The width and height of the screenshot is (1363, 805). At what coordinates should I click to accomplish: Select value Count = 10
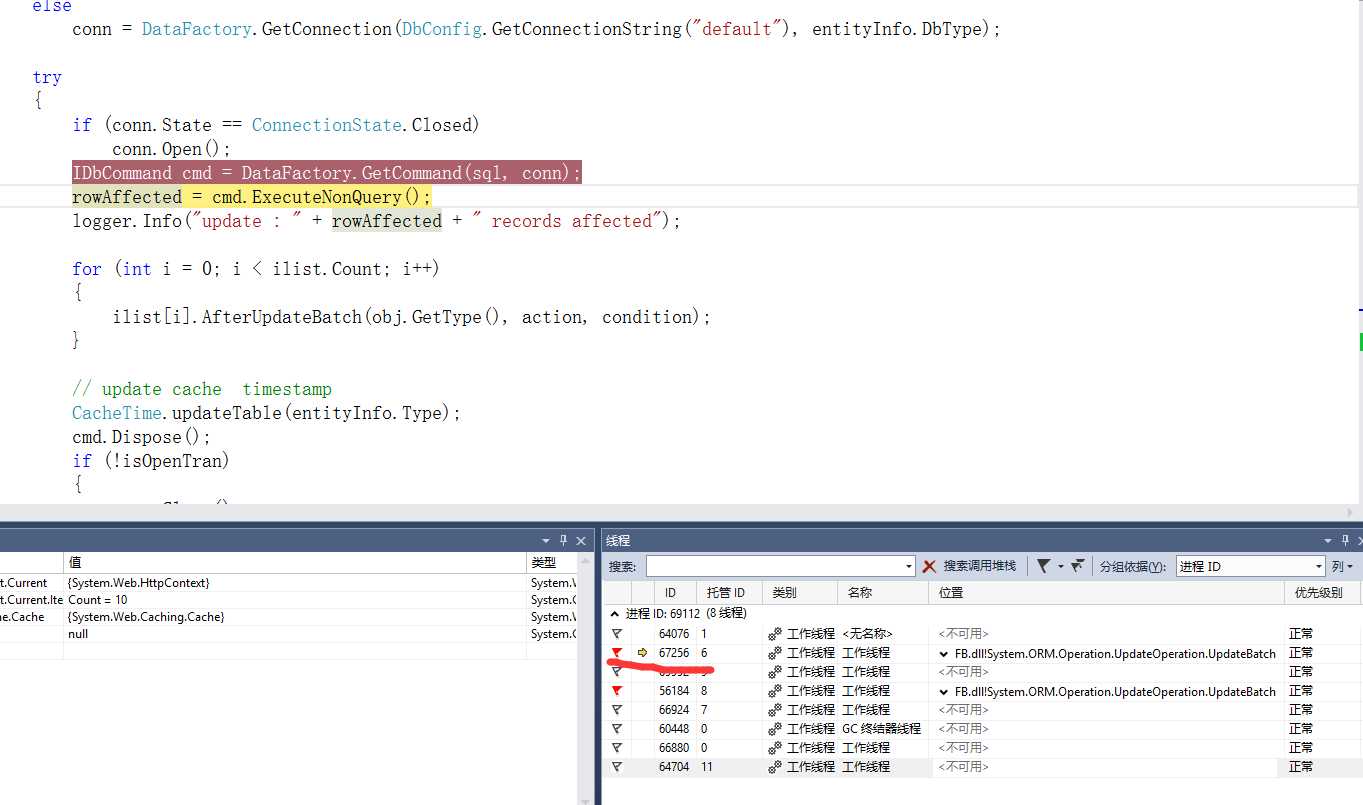pyautogui.click(x=98, y=600)
